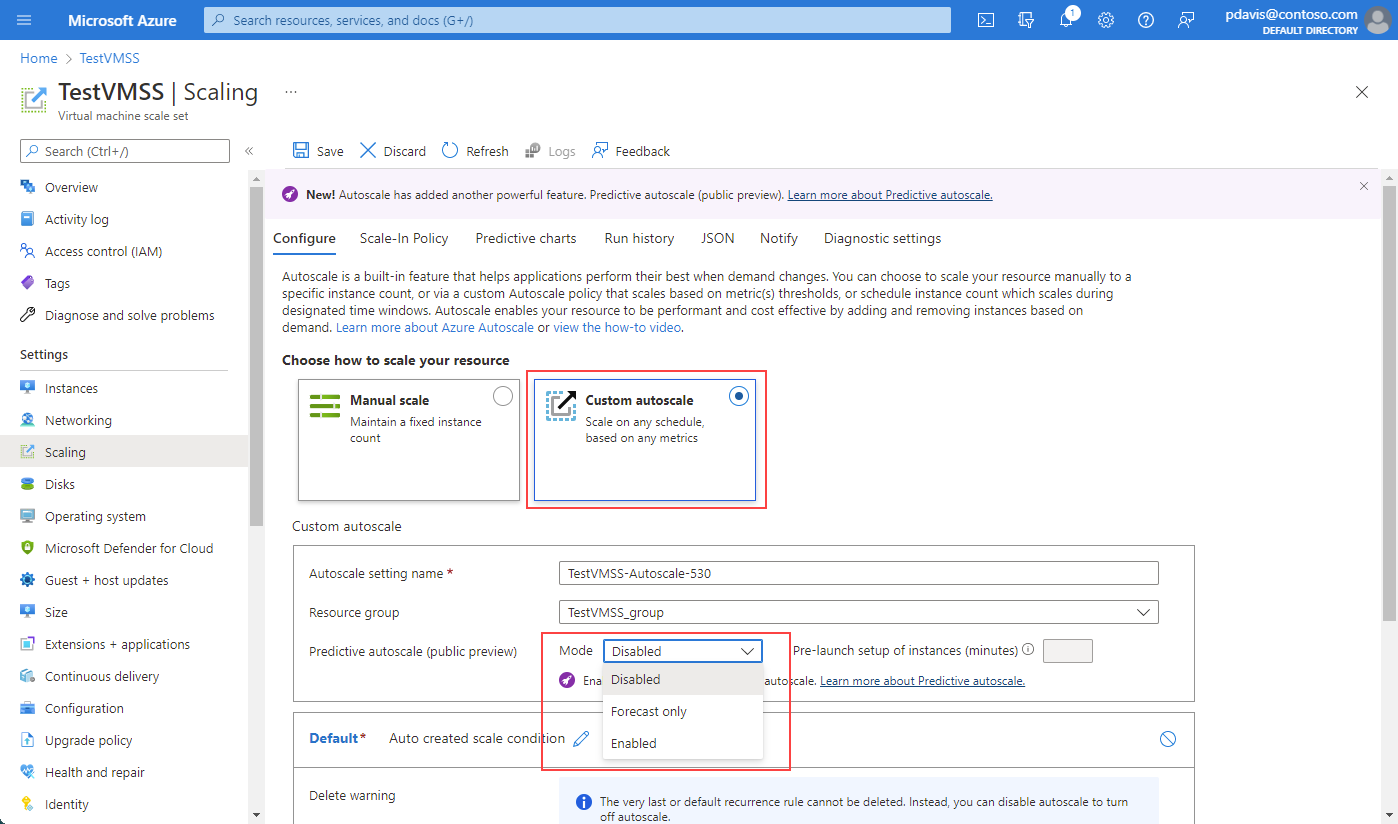
Task: Open the Predictive charts tab
Action: [526, 238]
